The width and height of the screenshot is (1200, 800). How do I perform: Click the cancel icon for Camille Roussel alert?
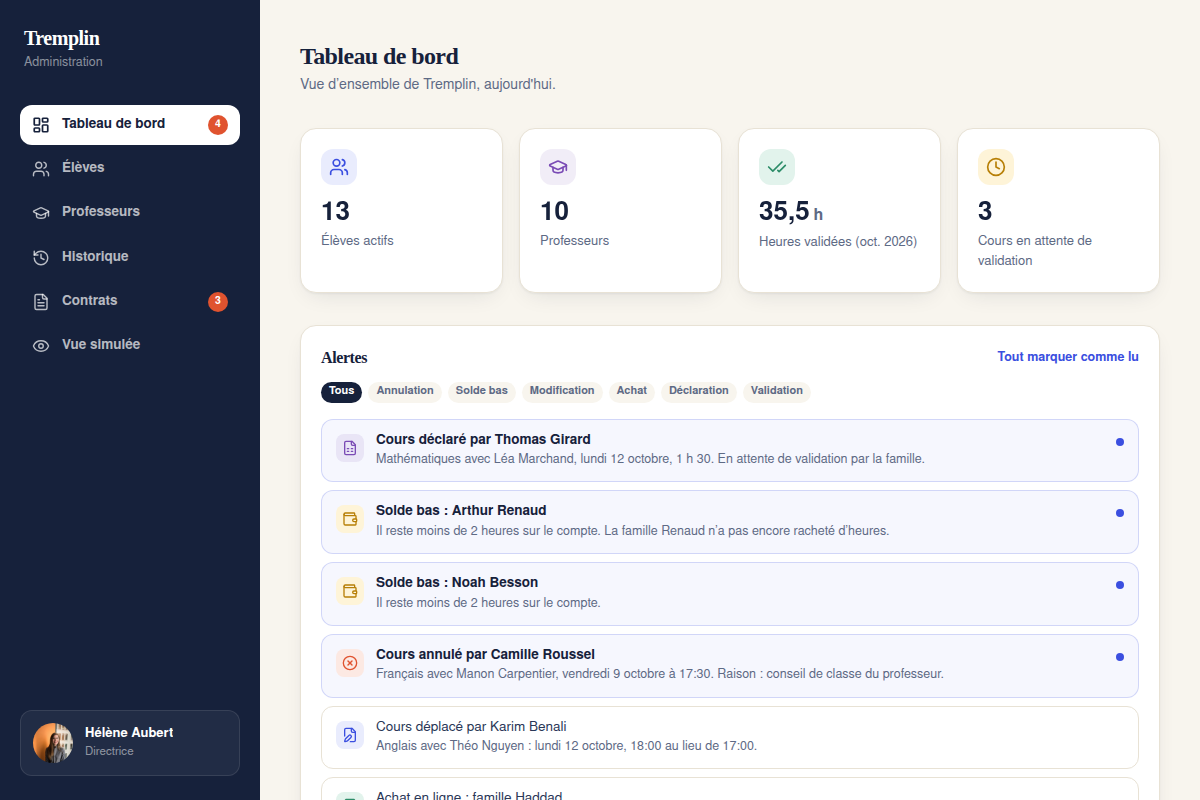350,663
